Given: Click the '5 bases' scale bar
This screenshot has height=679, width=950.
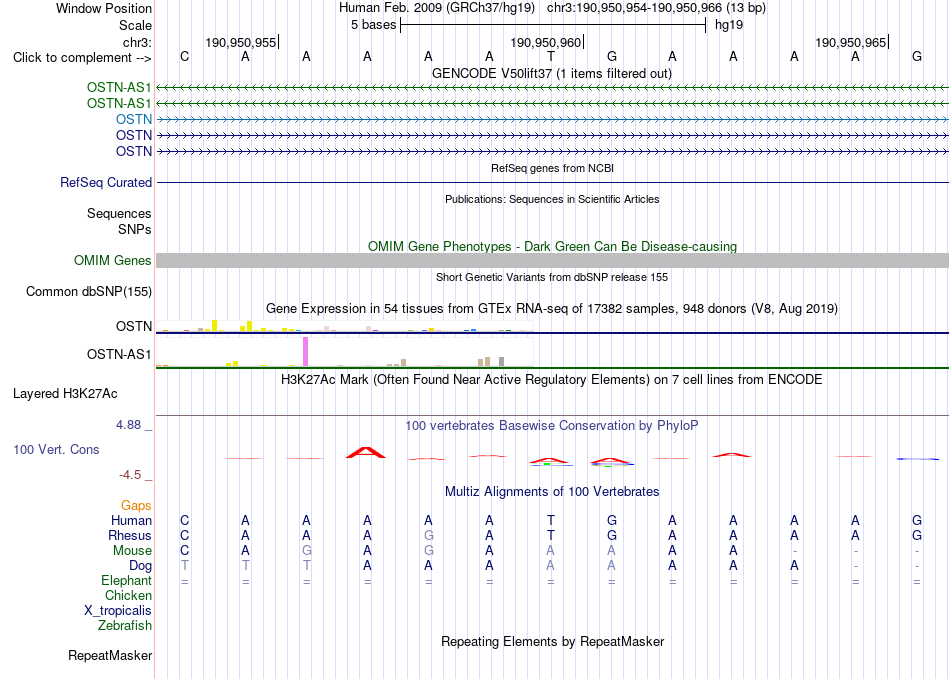Looking at the screenshot, I should (x=553, y=25).
